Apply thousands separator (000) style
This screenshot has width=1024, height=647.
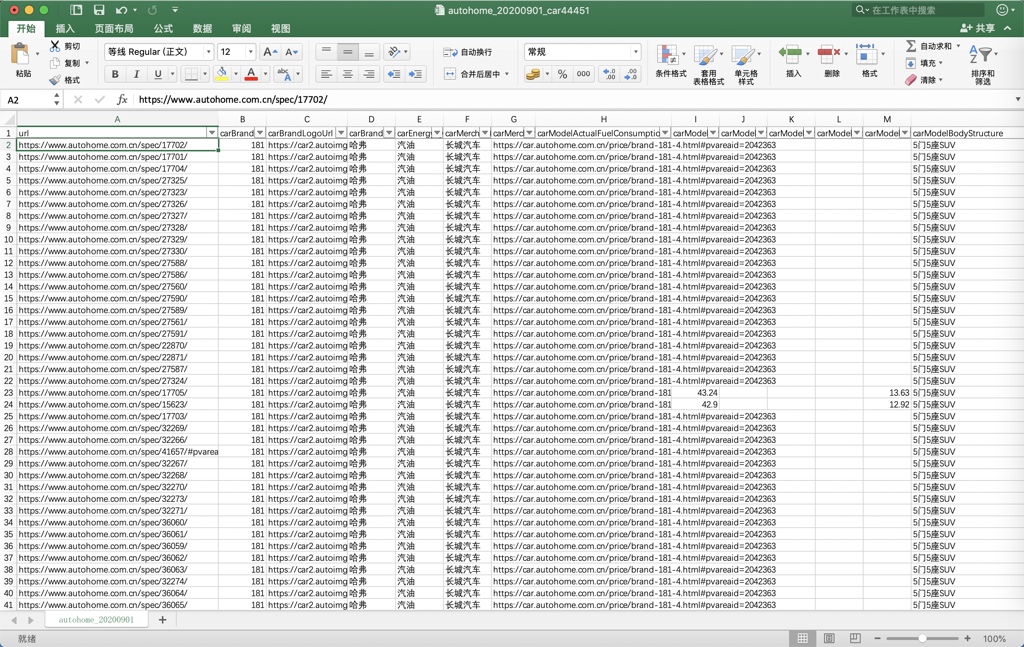tap(583, 74)
